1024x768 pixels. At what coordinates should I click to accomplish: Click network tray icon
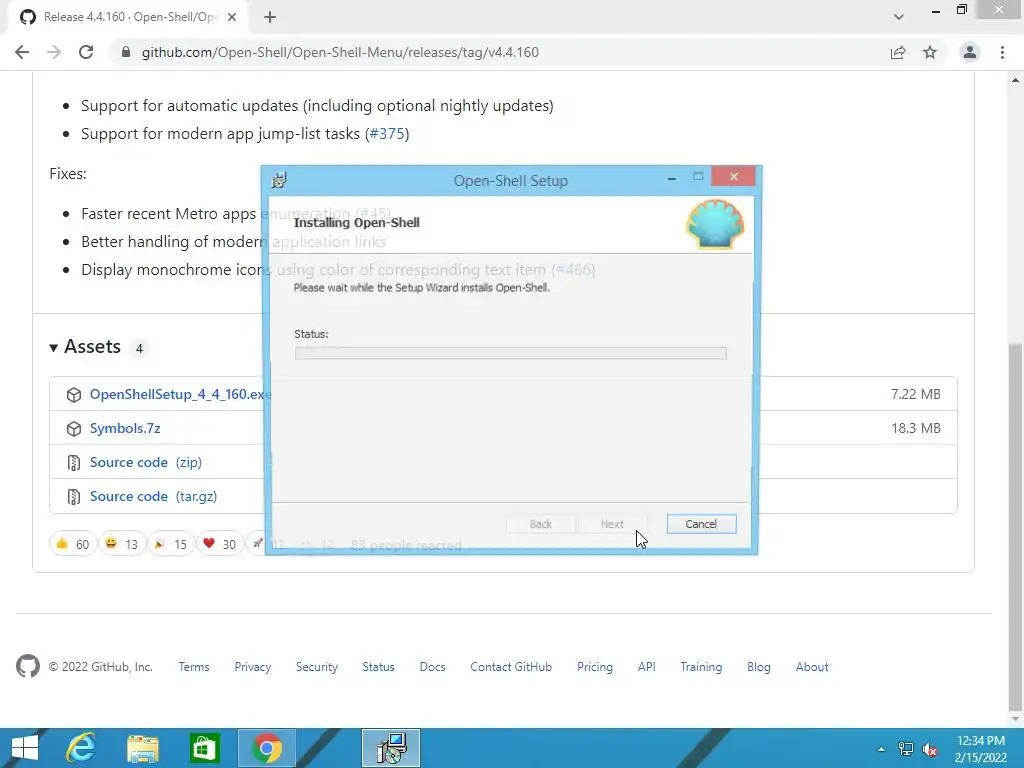[906, 749]
